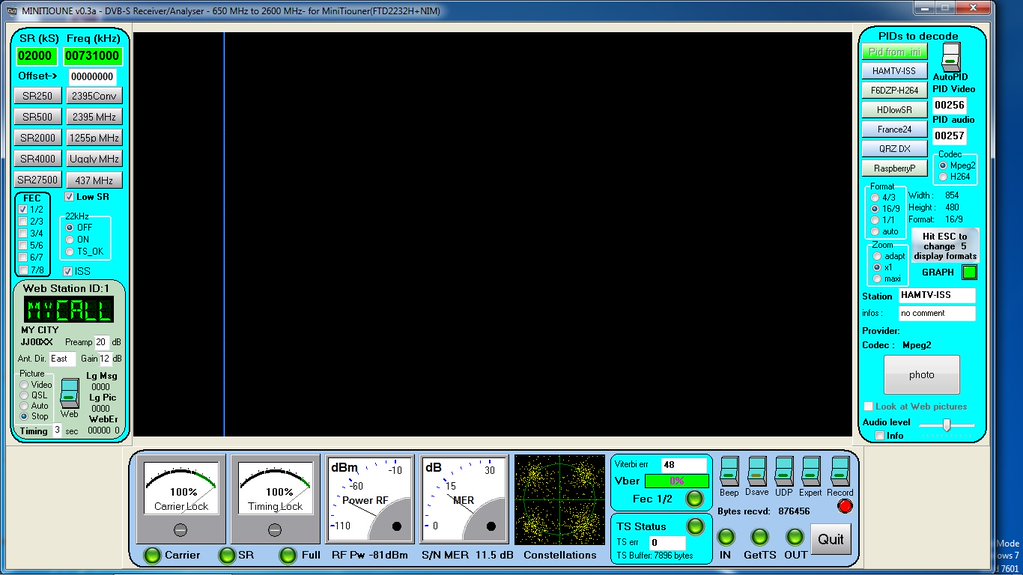Uncheck the Low SR checkbox
Screen dimensions: 1023x575
coord(69,197)
